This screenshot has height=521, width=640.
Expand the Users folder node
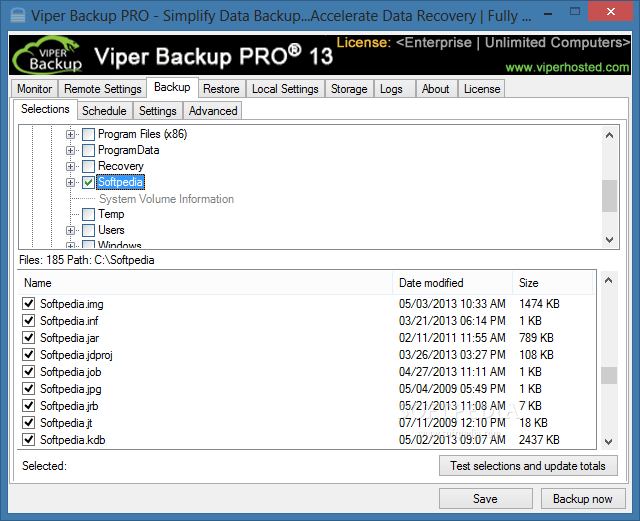click(70, 230)
